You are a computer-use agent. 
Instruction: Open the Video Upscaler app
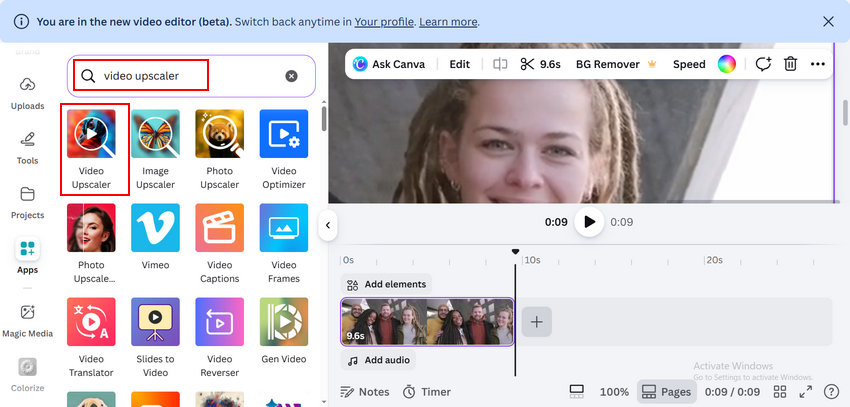pos(91,149)
